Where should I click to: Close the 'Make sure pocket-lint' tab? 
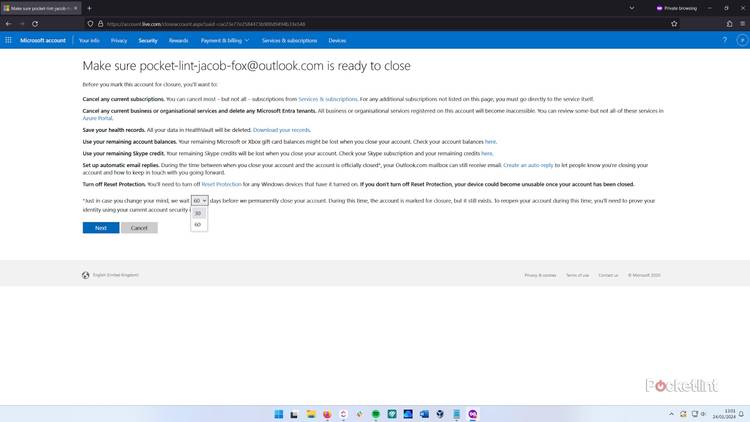(76, 8)
